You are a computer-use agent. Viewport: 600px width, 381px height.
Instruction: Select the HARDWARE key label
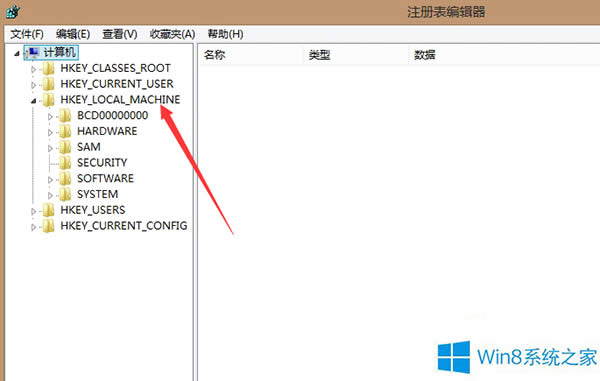click(107, 131)
